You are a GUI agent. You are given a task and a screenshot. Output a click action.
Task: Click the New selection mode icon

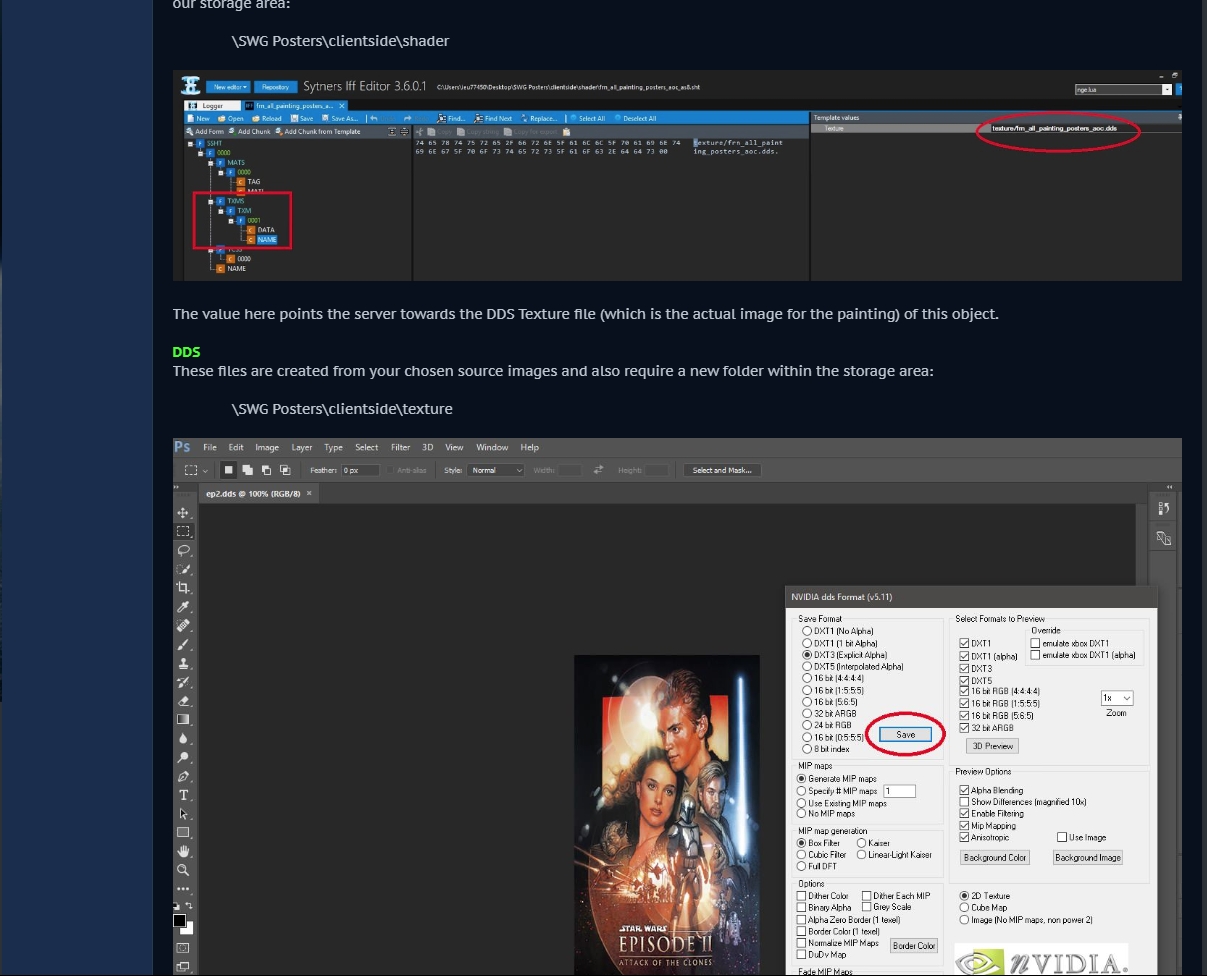pos(229,470)
